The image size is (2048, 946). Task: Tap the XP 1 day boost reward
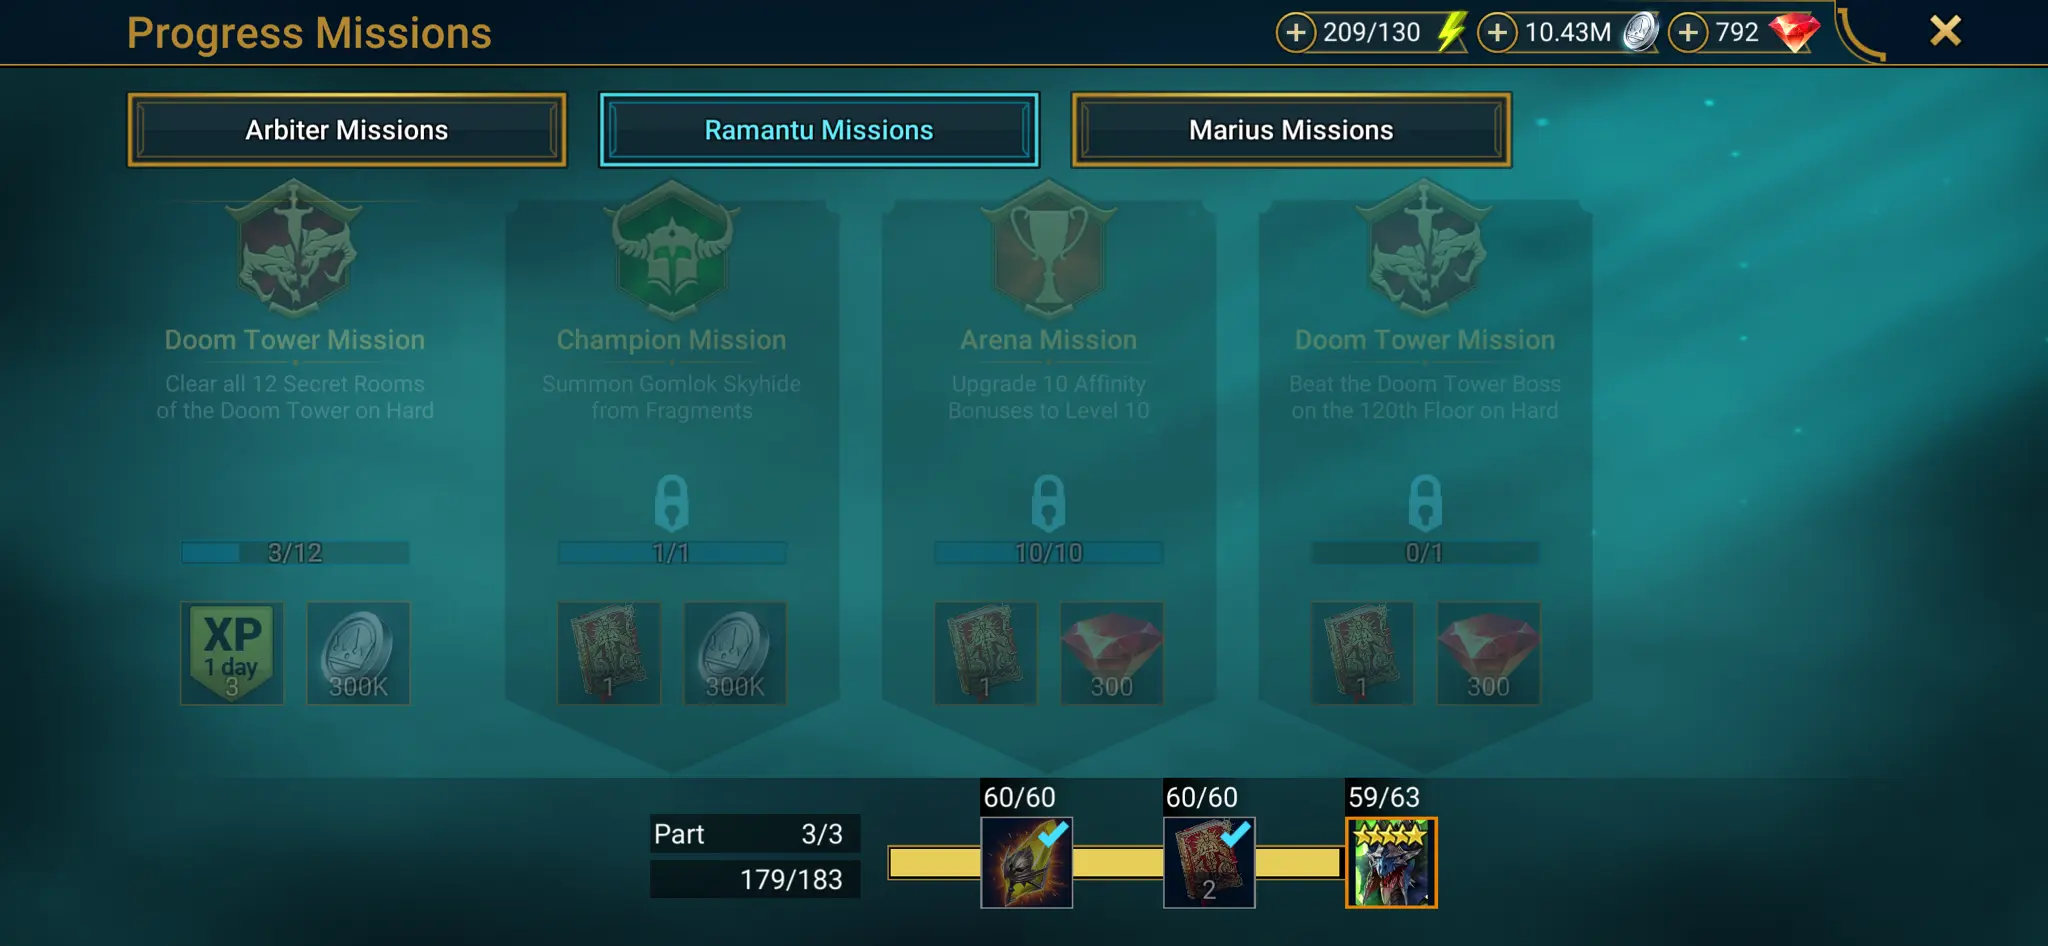[232, 653]
